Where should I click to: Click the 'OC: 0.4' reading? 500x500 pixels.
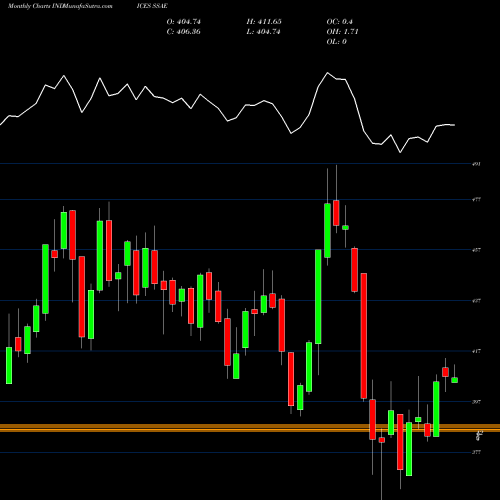coord(339,22)
